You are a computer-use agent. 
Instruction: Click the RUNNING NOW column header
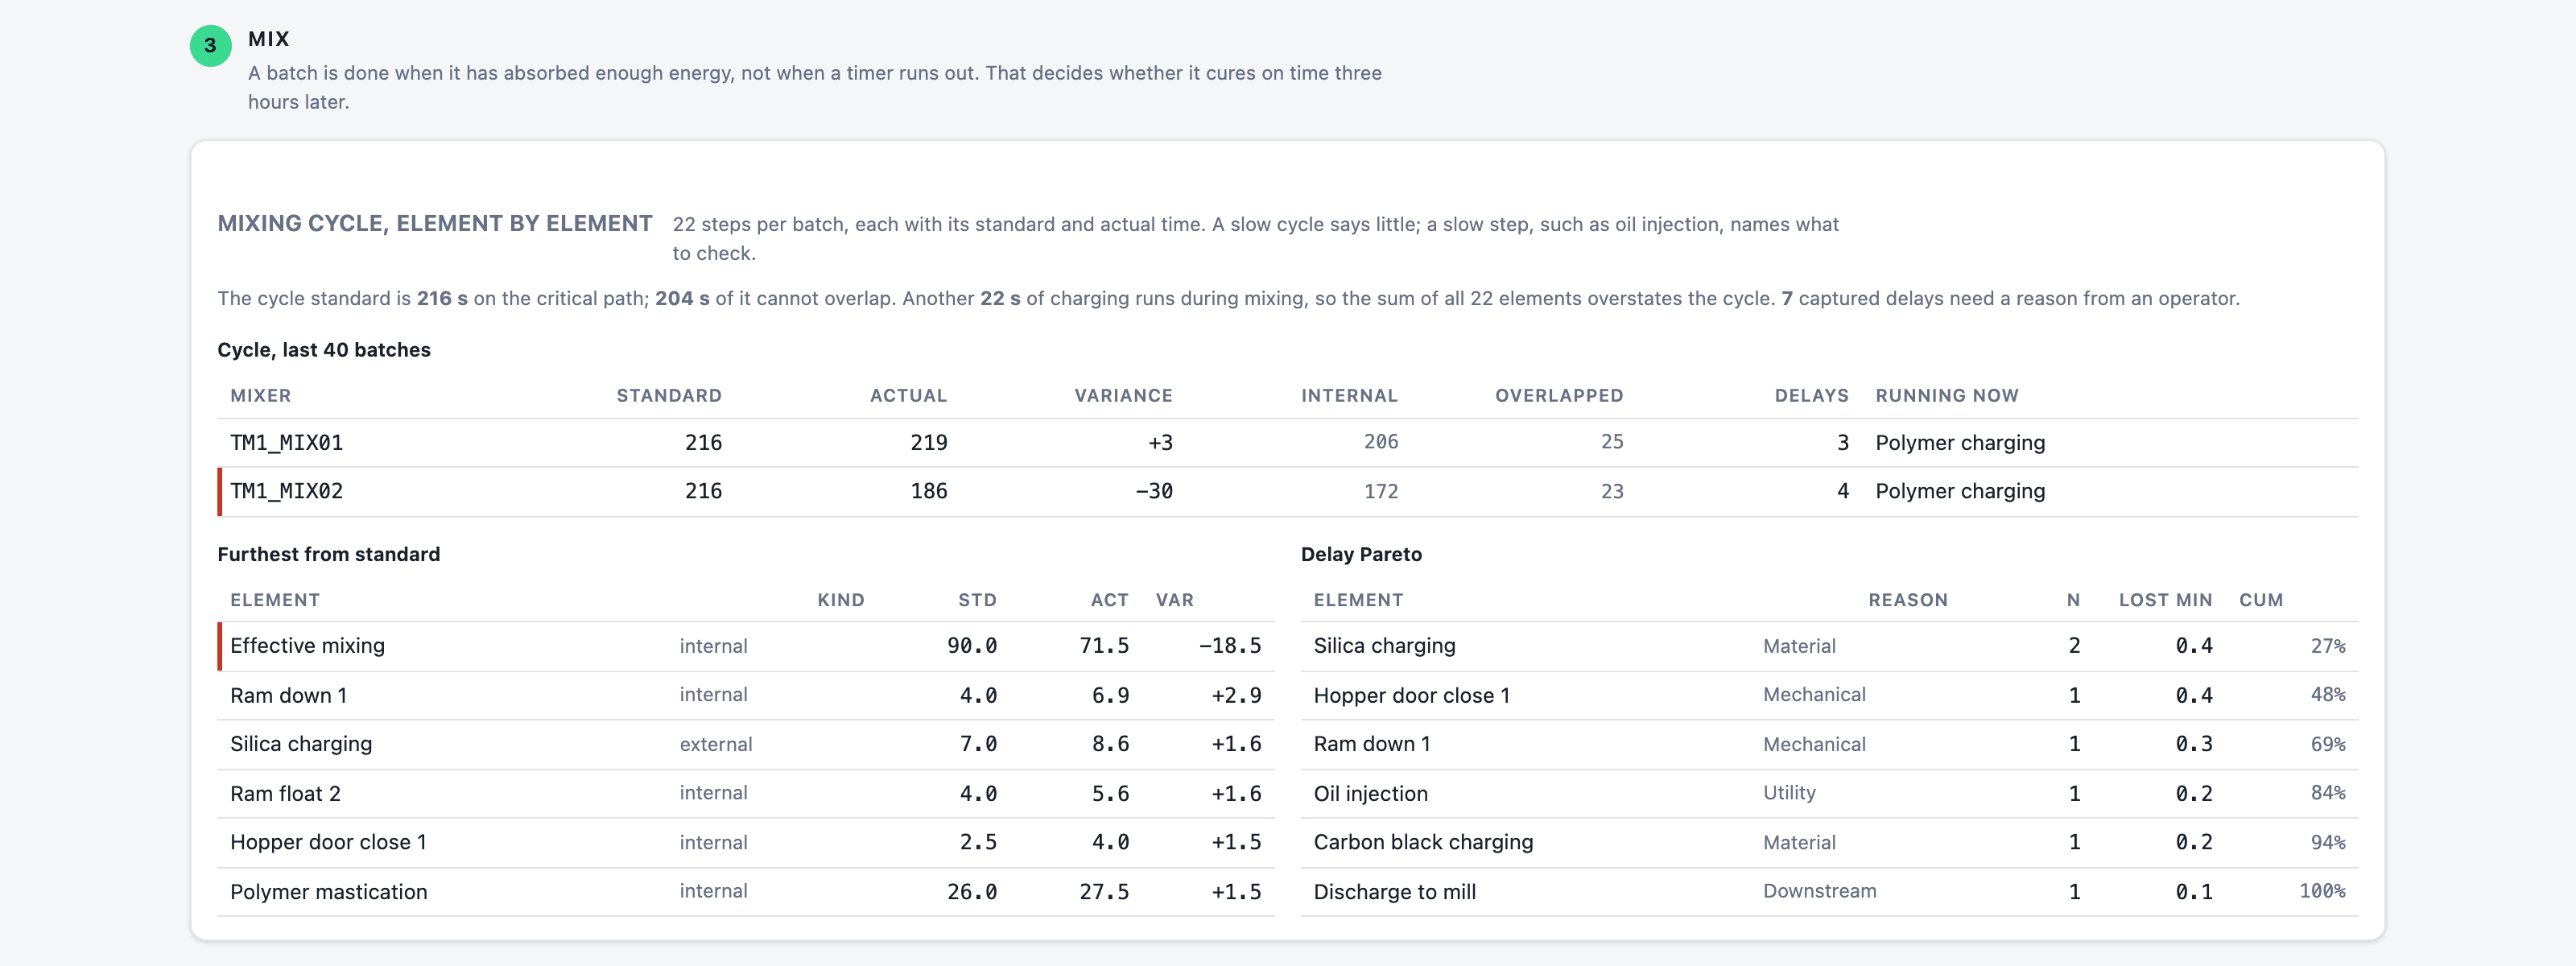1946,395
